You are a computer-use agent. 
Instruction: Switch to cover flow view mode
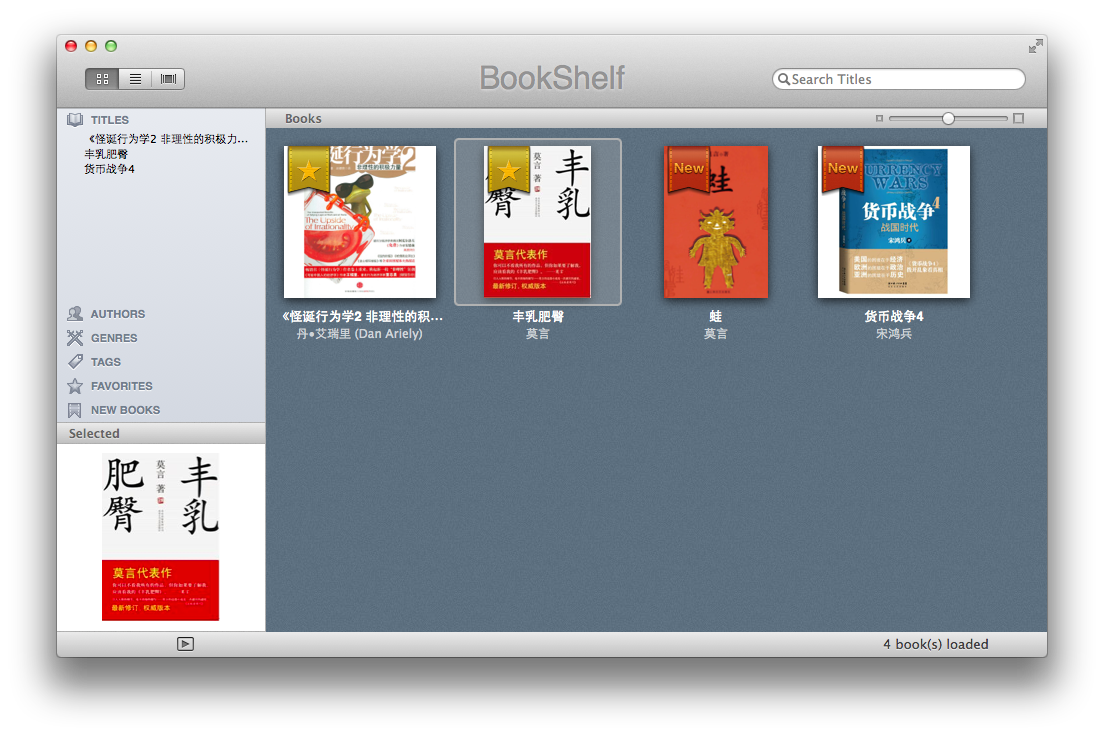tap(168, 79)
